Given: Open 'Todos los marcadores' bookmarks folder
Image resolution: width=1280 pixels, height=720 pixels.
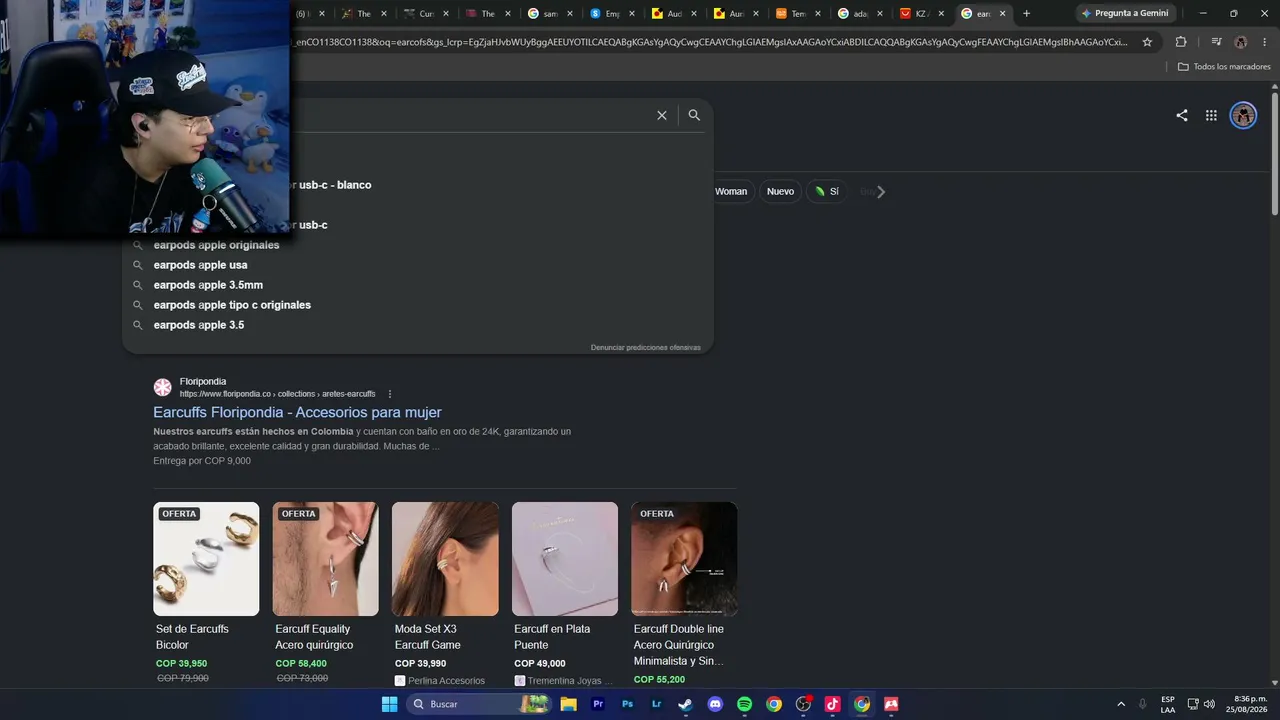Looking at the screenshot, I should tap(1224, 67).
